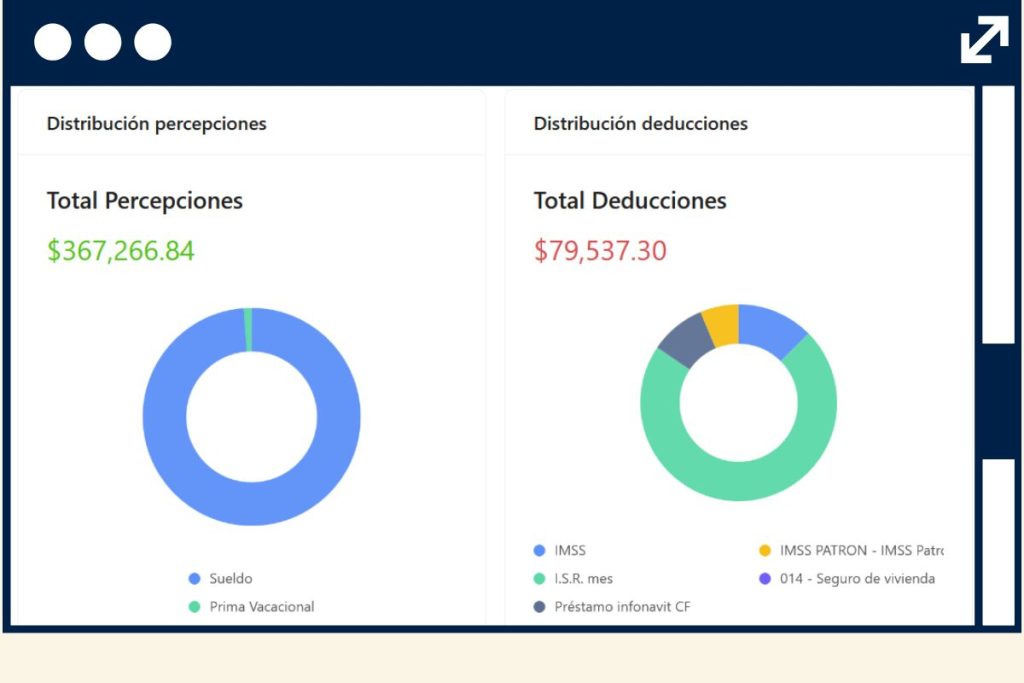
Task: Click the blue IMSS legend marker
Action: (x=541, y=550)
